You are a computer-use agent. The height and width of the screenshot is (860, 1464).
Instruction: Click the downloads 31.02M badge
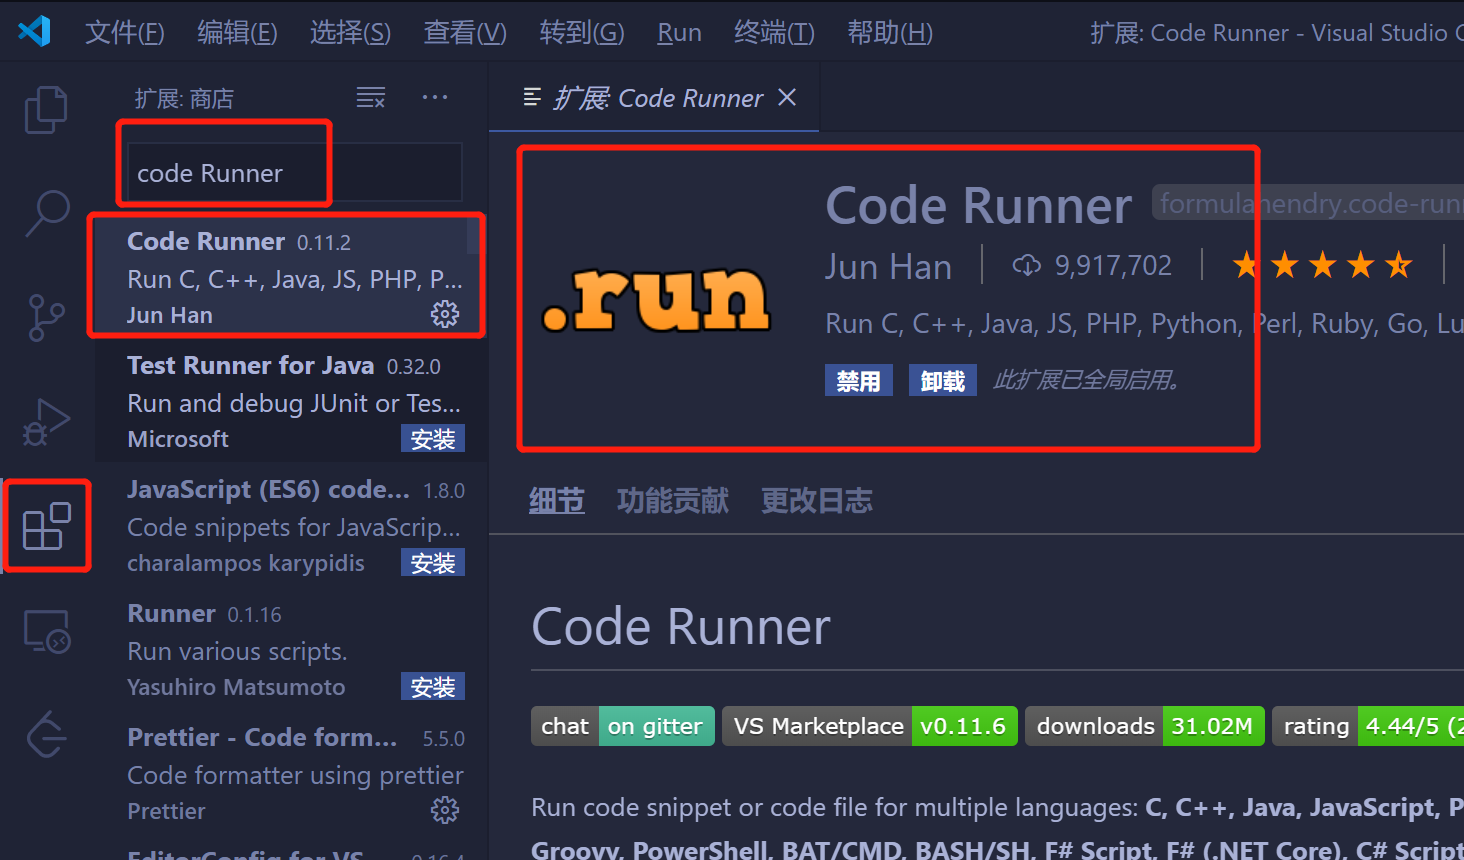click(x=1145, y=726)
